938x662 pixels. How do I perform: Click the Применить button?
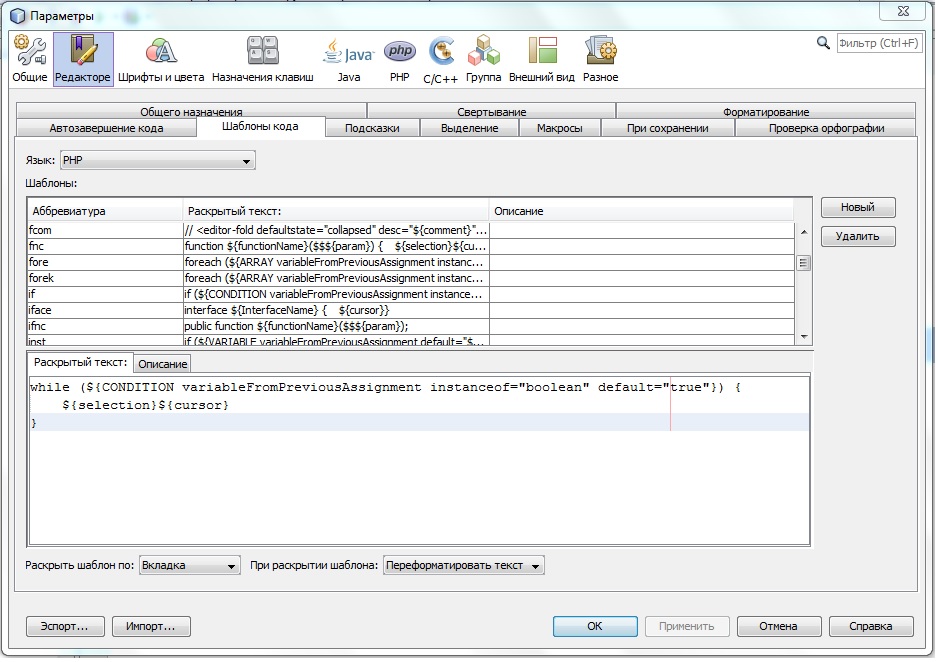click(687, 626)
